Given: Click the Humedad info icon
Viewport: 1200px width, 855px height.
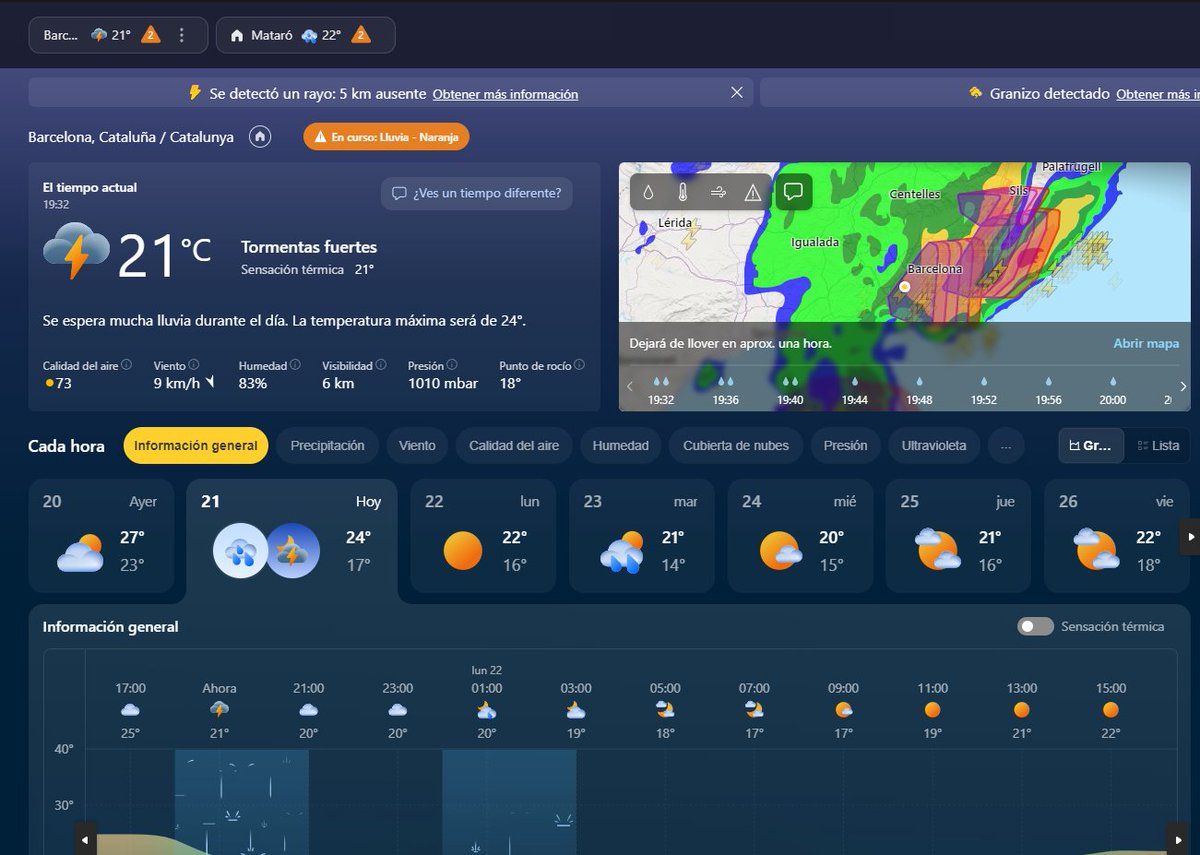Looking at the screenshot, I should tap(295, 366).
